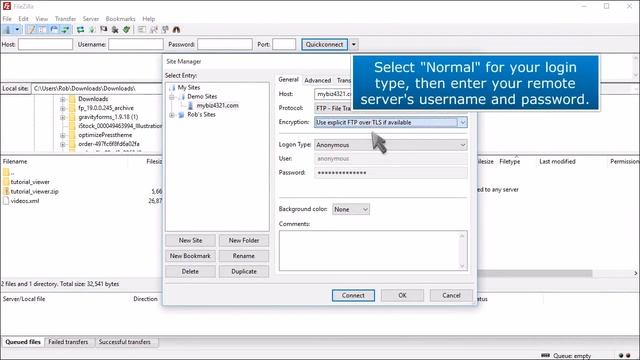Expand the fp_19.0.0.245_archive tree node

tap(62, 108)
